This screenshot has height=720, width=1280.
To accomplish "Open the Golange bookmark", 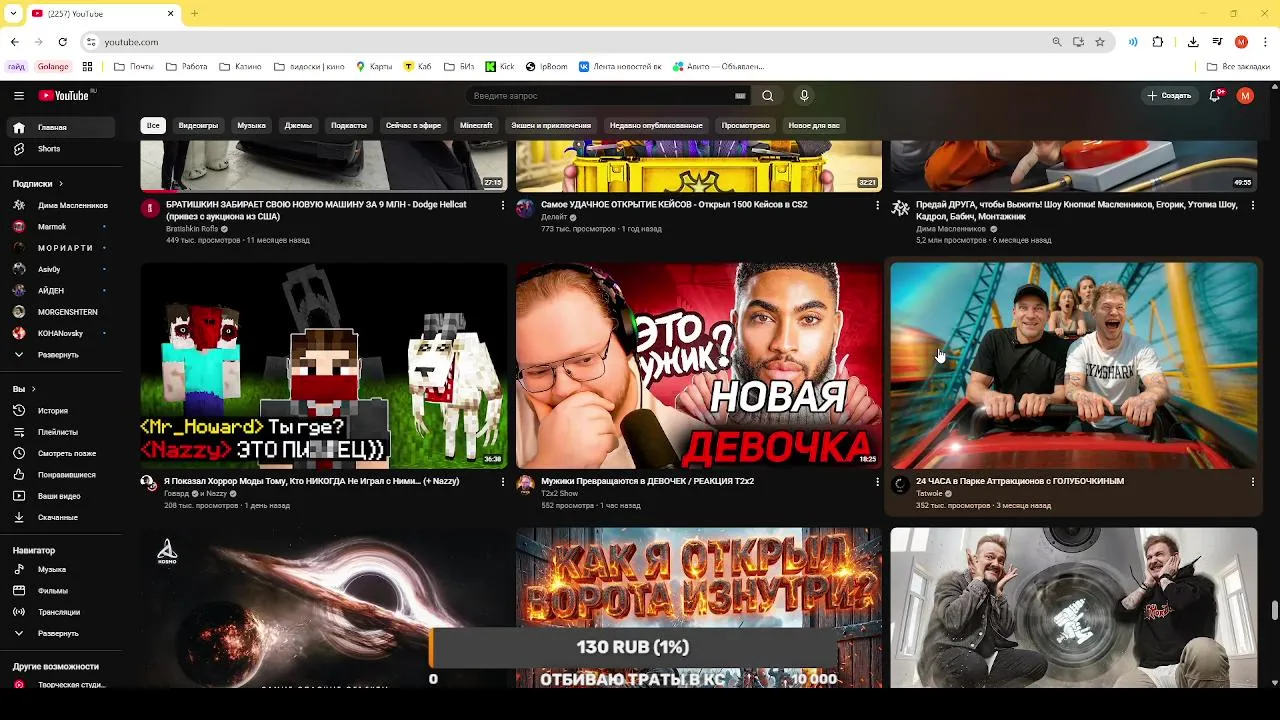I will click(x=53, y=67).
